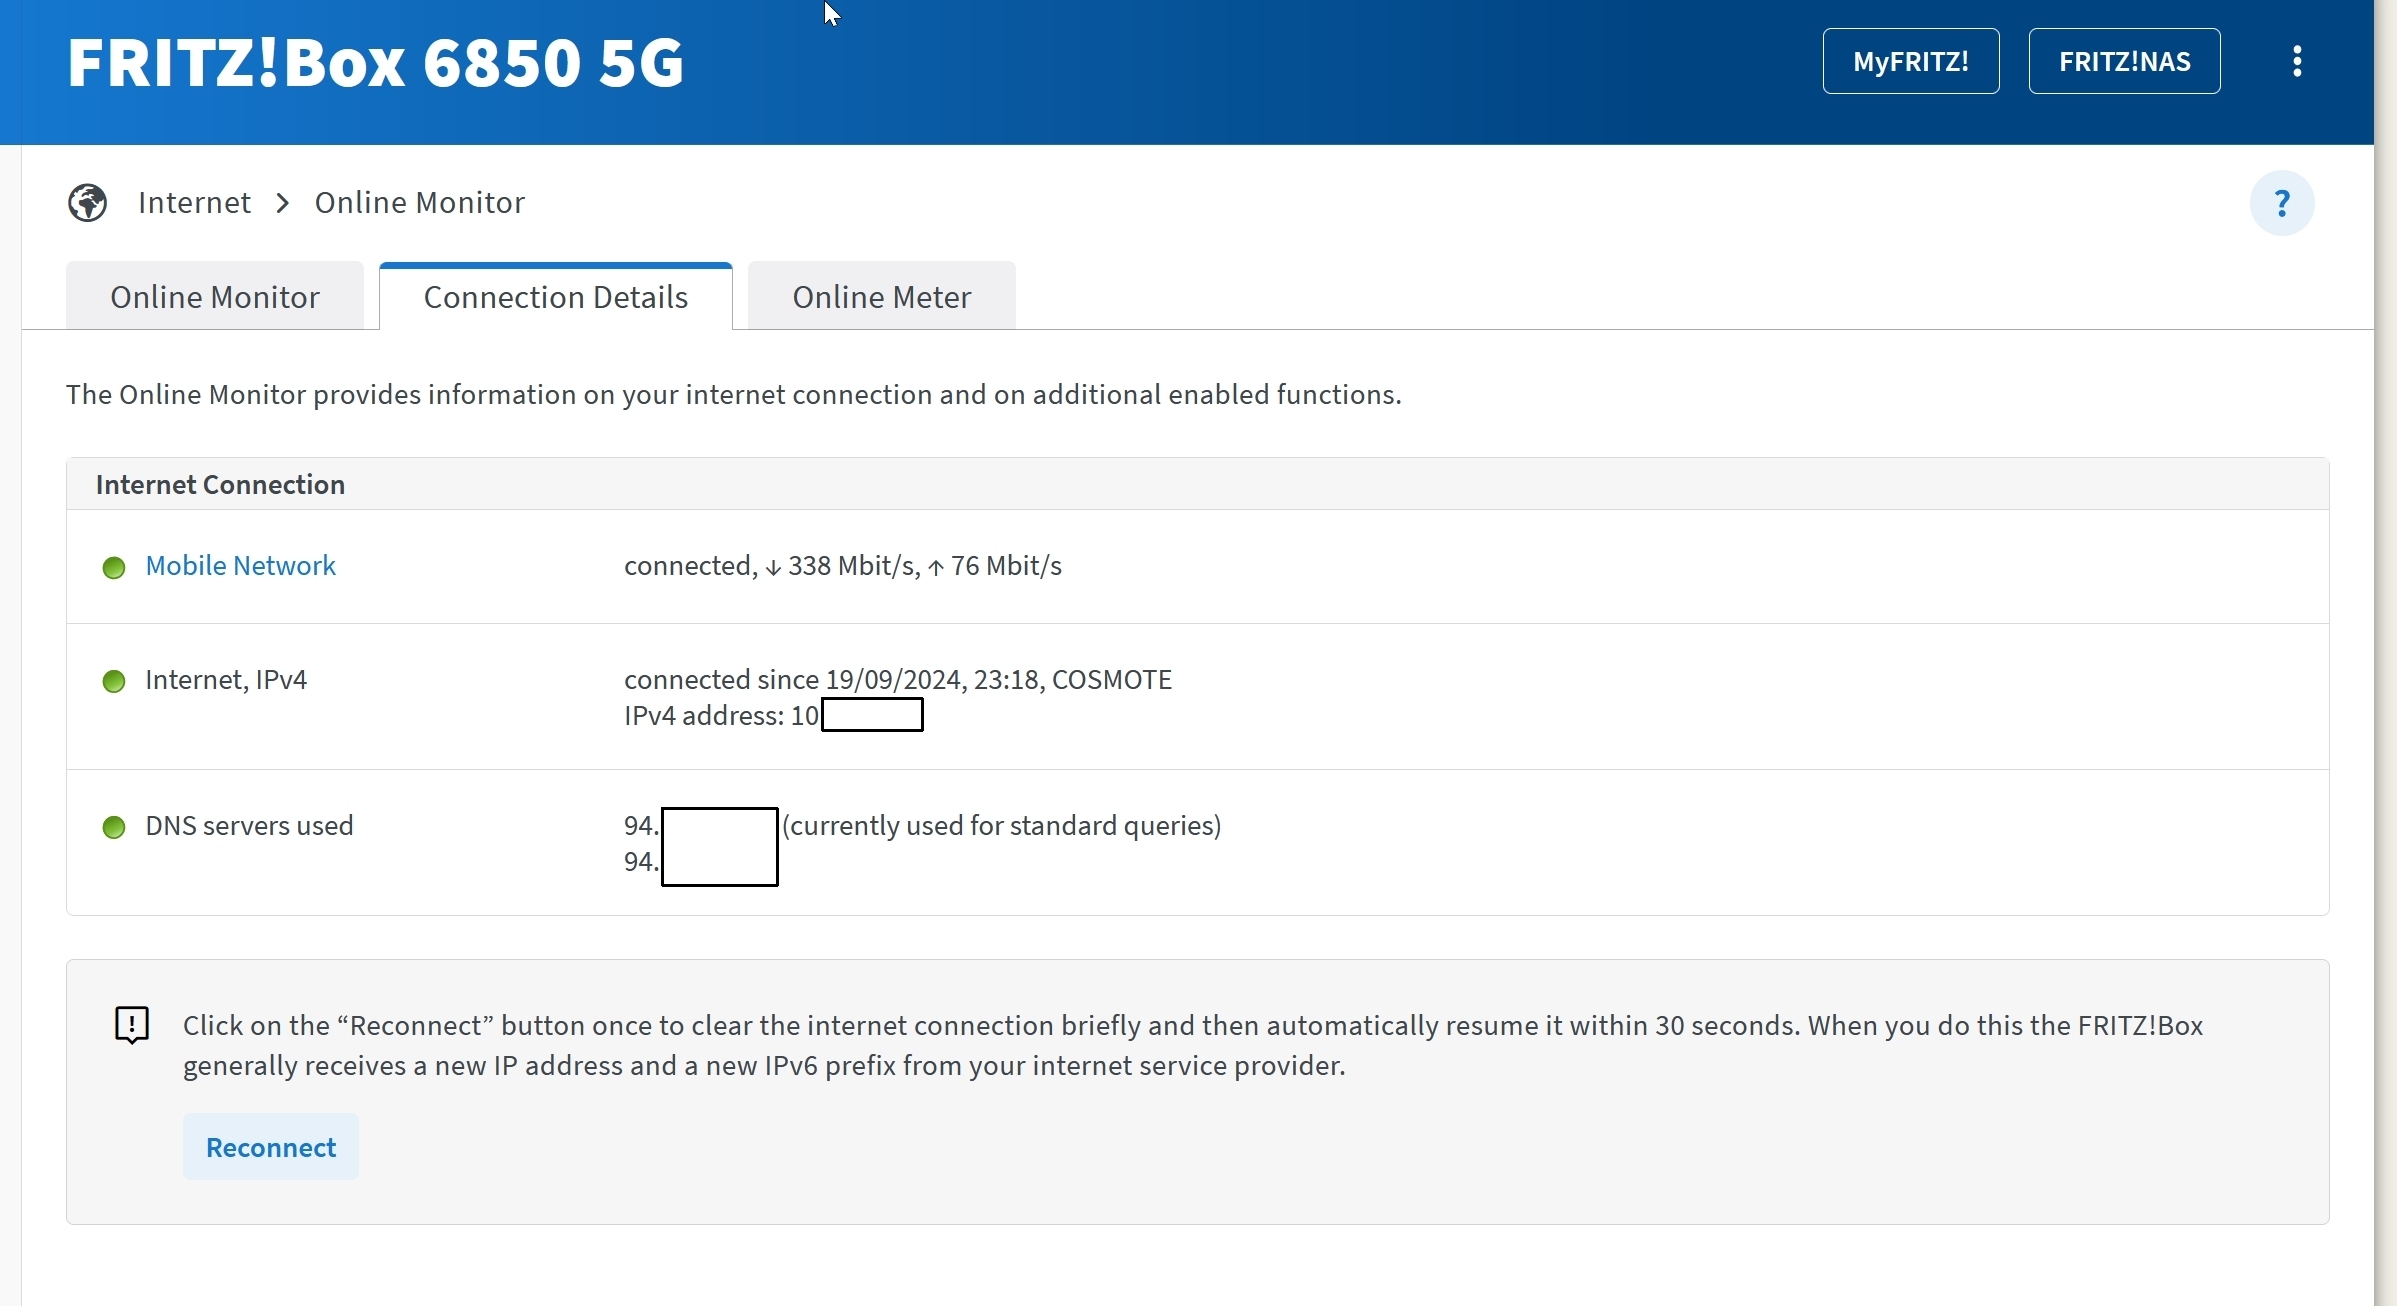Click the FRITZ!Box 6850 5G title

(376, 62)
